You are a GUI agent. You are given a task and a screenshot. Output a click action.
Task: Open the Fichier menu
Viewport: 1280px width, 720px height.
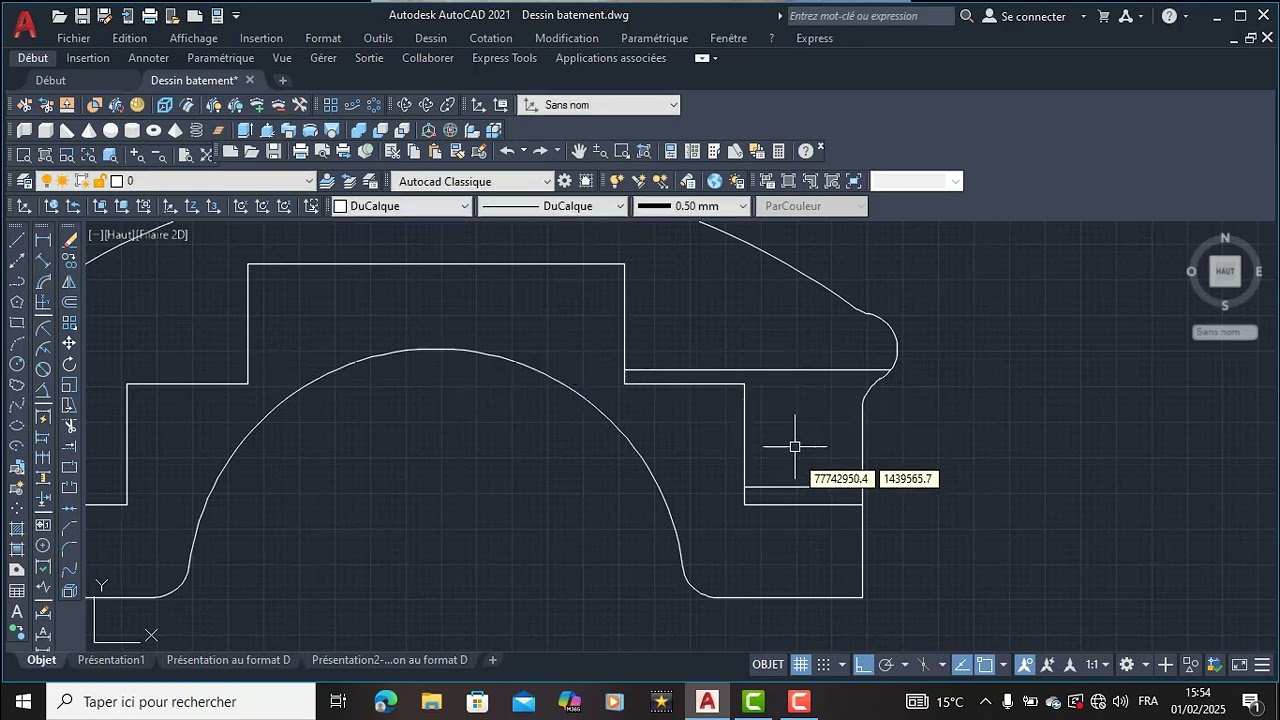pyautogui.click(x=74, y=38)
